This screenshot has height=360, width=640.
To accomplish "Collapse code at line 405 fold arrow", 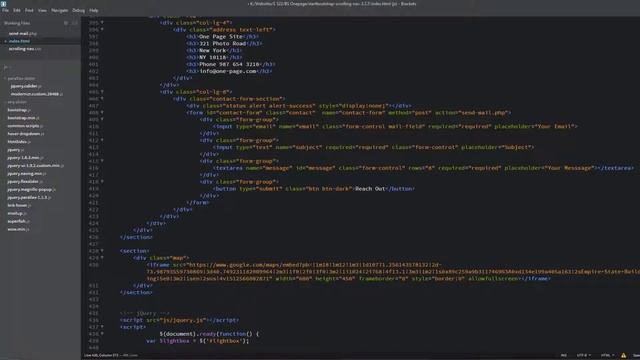I will pos(102,92).
